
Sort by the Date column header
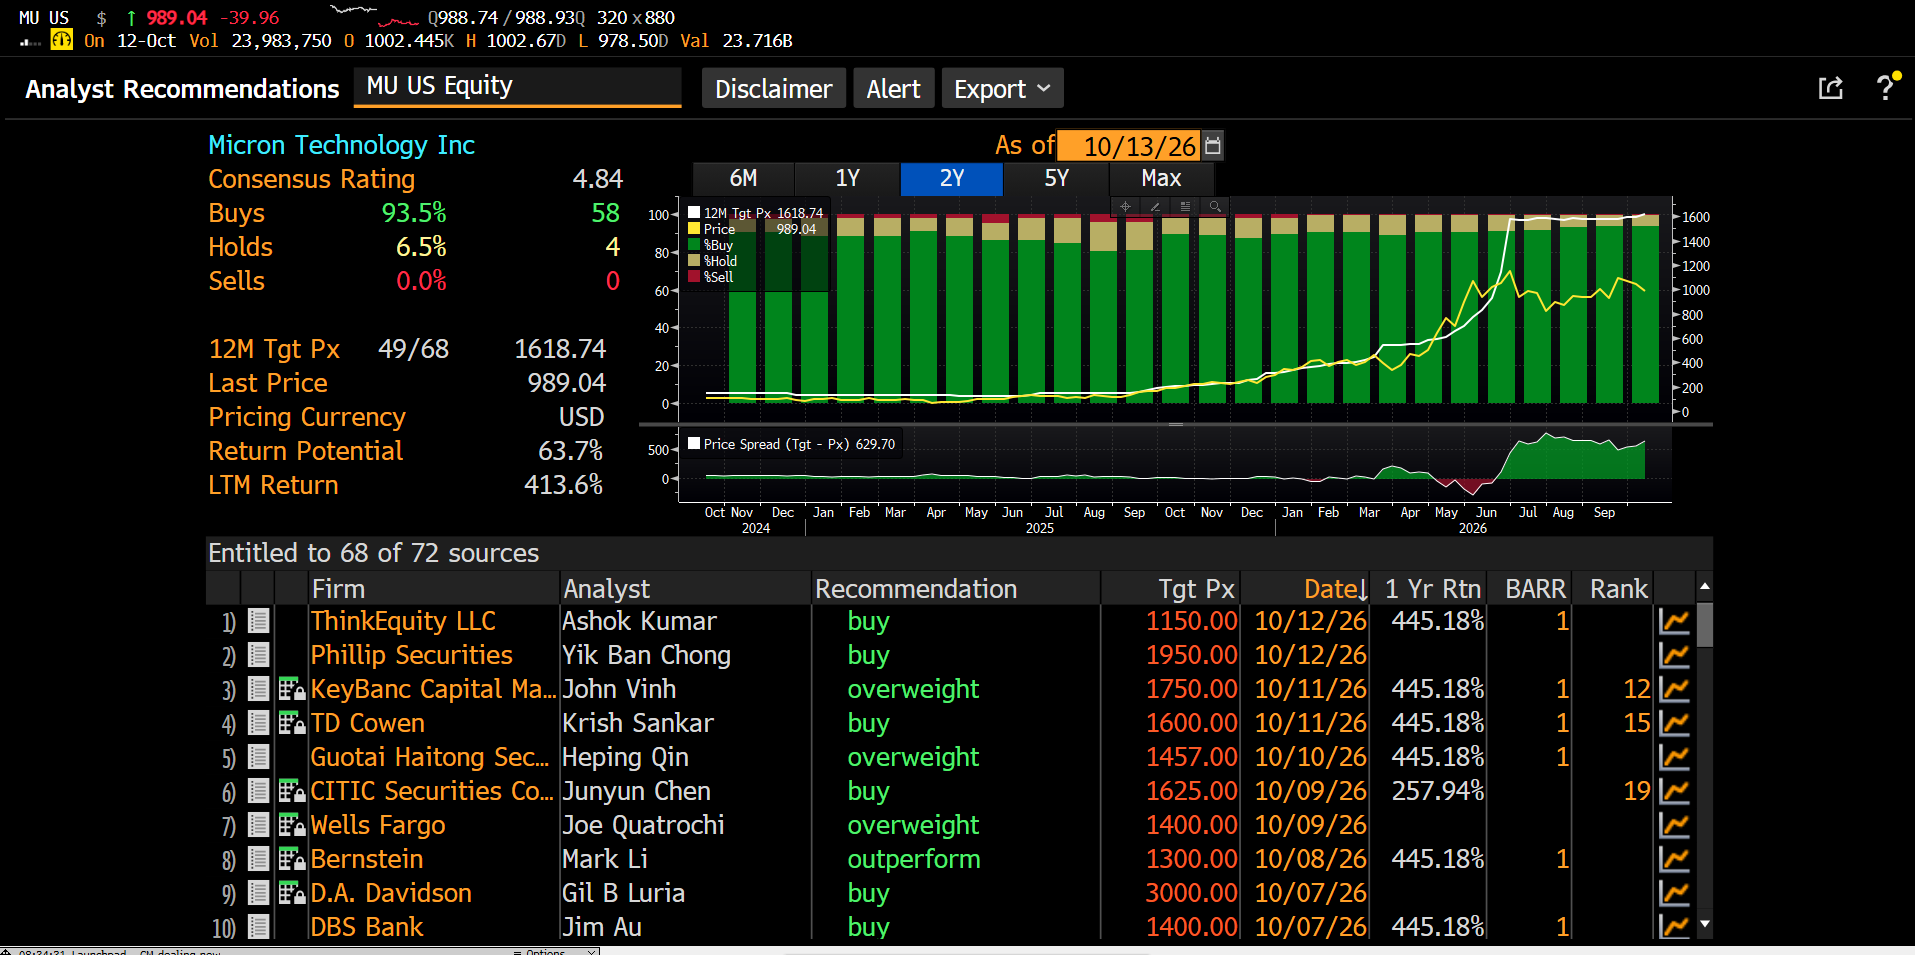[x=1334, y=589]
